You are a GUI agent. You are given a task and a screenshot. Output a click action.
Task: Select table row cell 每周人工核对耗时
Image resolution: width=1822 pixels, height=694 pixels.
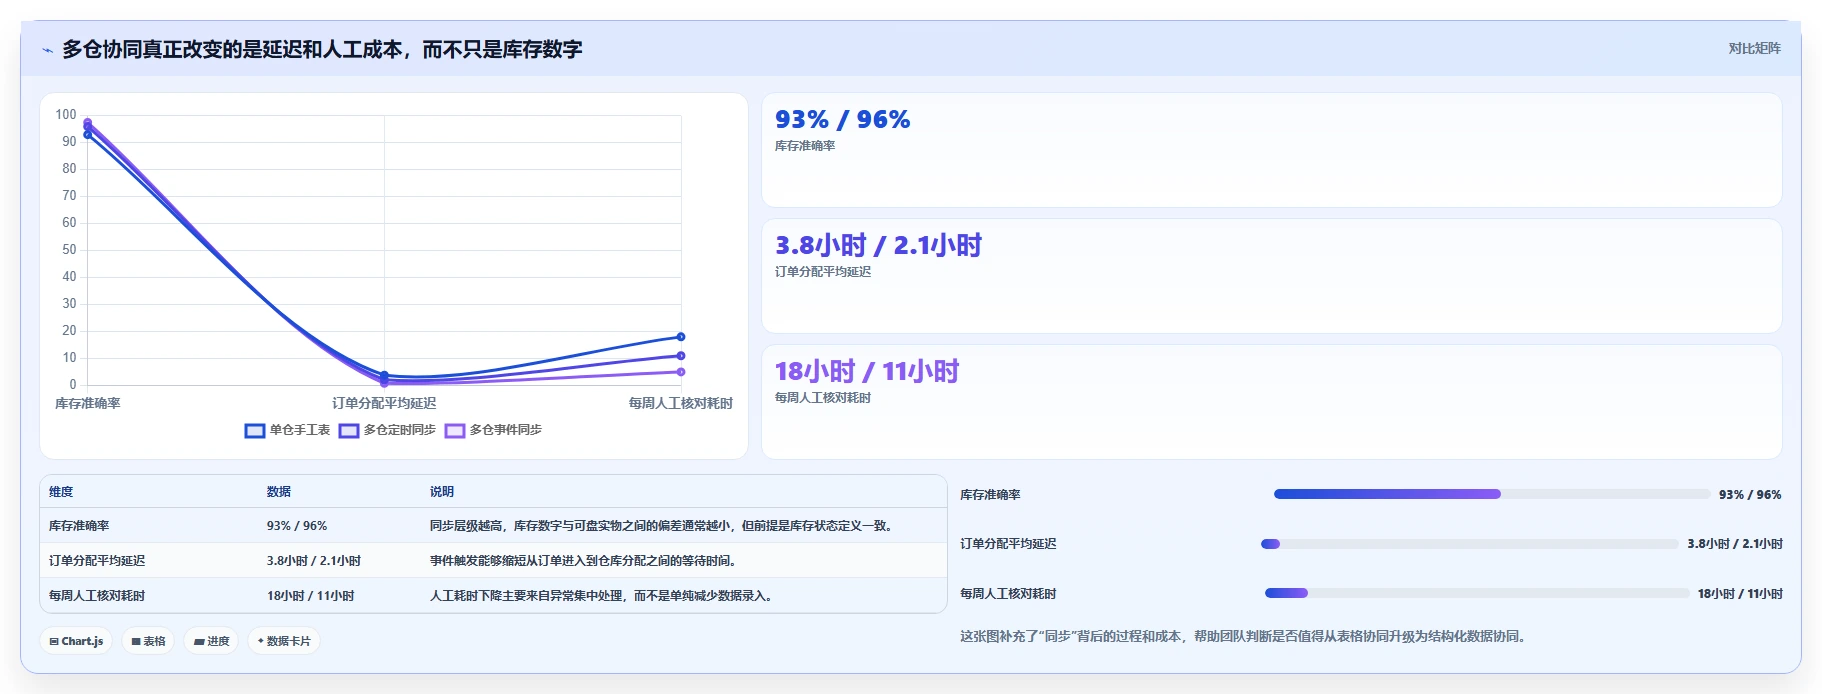pyautogui.click(x=97, y=596)
